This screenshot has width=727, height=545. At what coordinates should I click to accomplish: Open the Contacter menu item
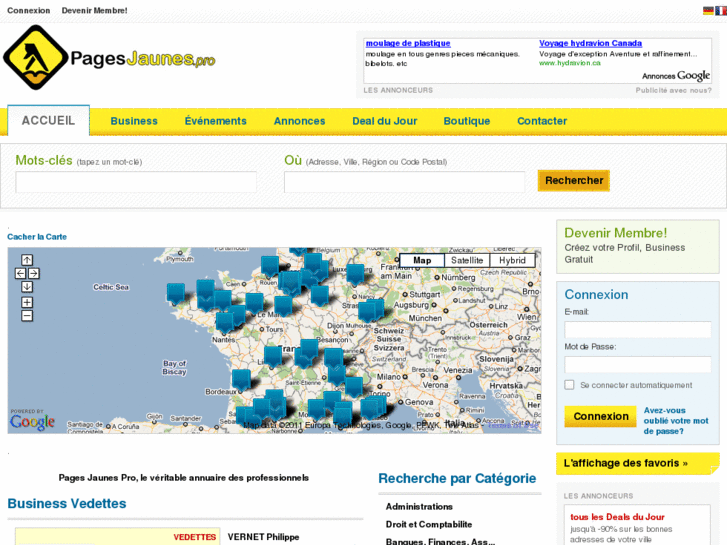(542, 121)
